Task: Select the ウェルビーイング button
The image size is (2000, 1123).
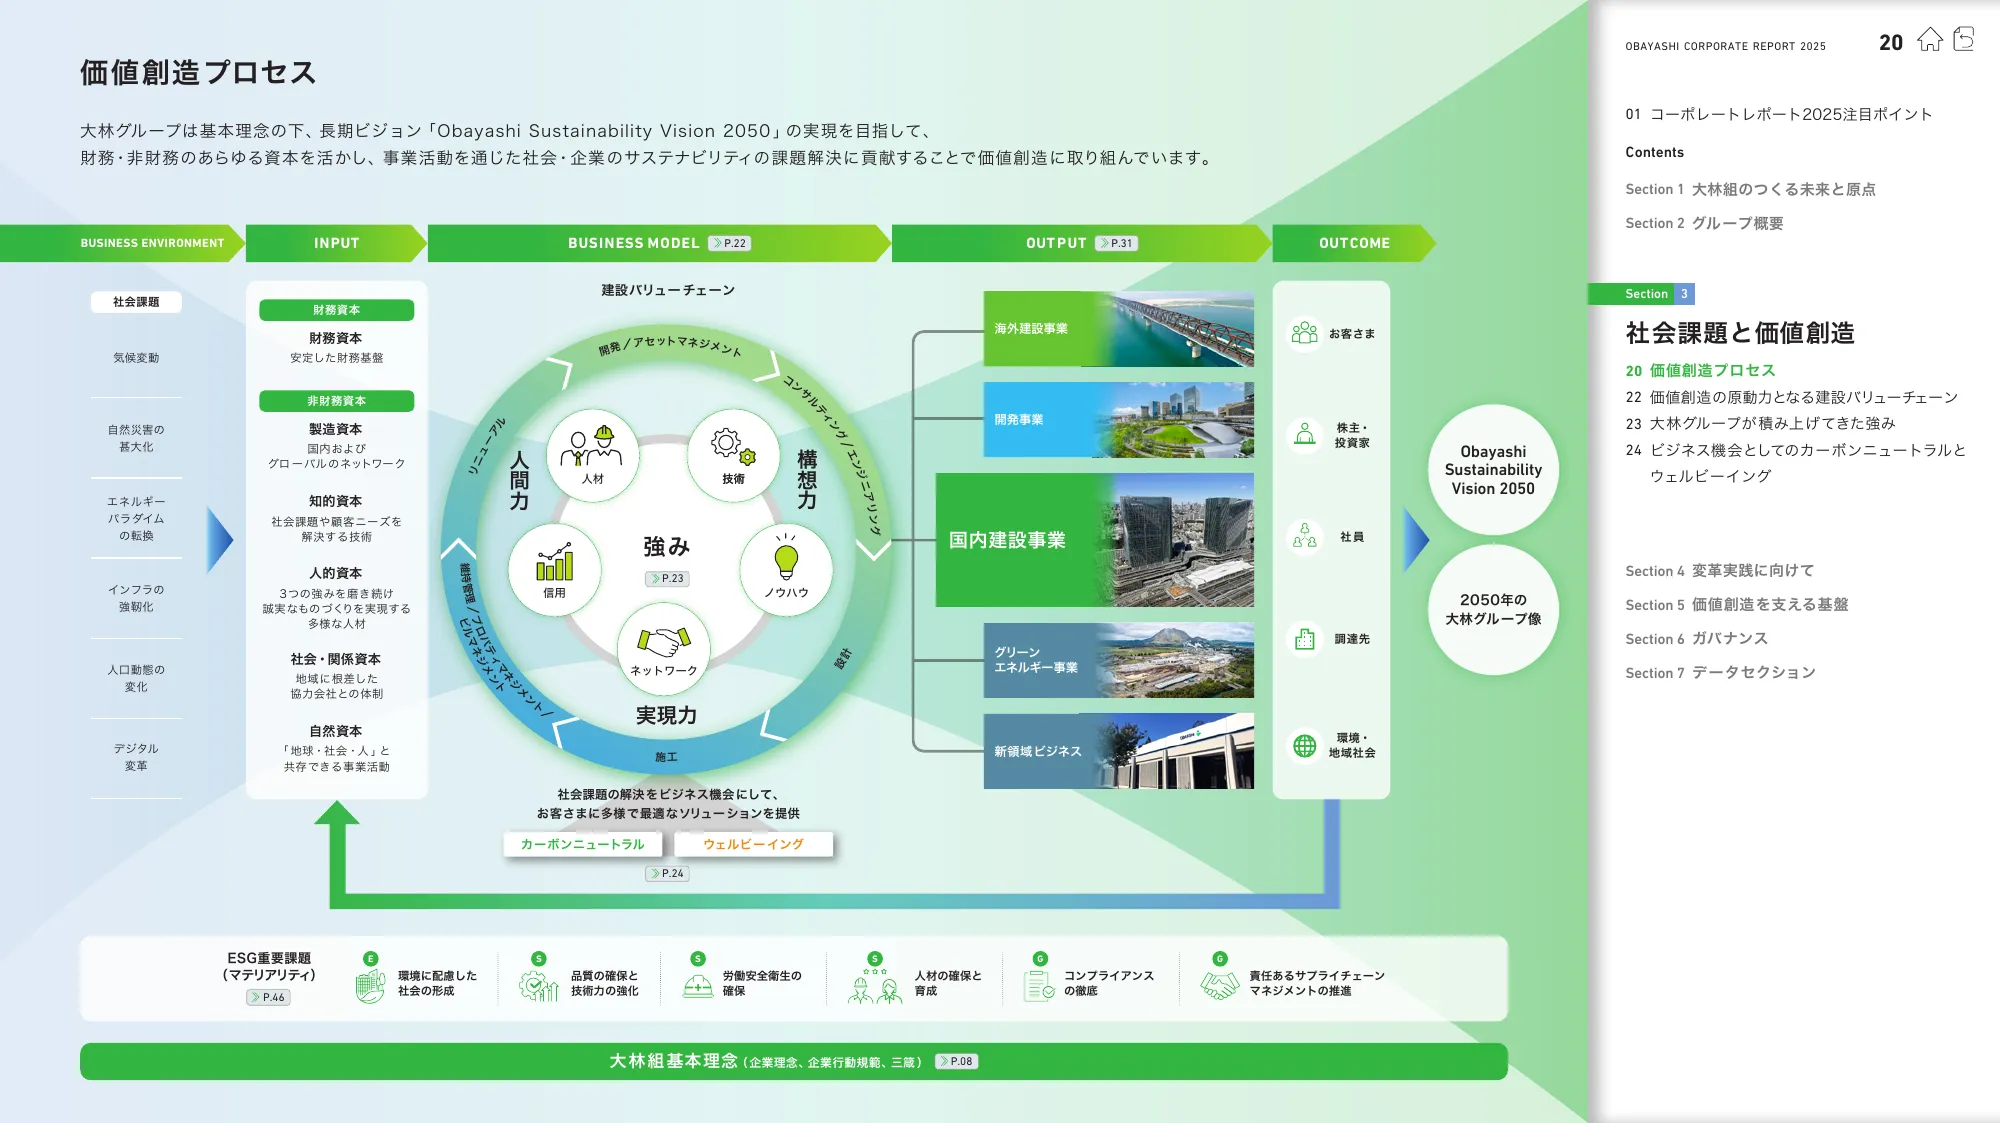Action: pos(753,845)
